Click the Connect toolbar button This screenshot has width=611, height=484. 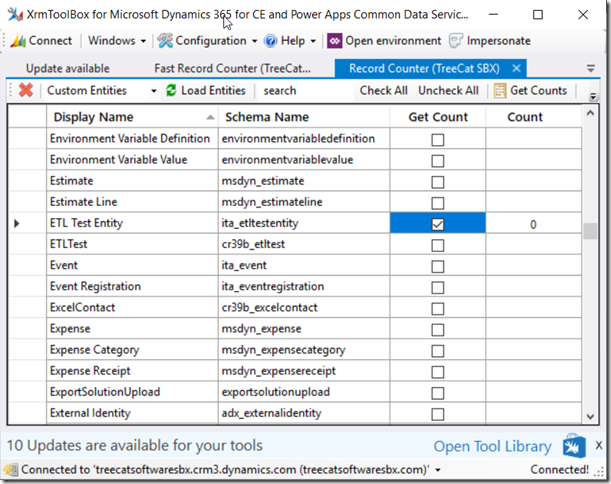pyautogui.click(x=41, y=41)
